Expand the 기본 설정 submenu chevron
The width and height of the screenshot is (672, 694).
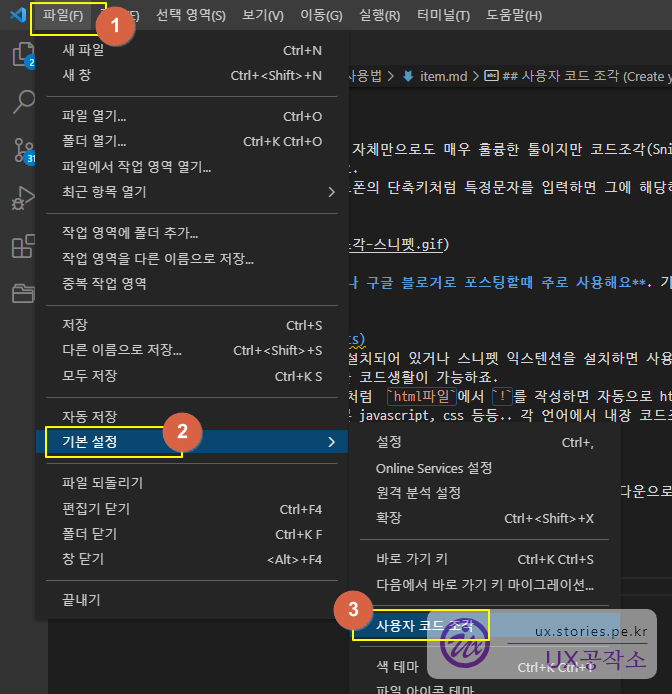pos(331,442)
